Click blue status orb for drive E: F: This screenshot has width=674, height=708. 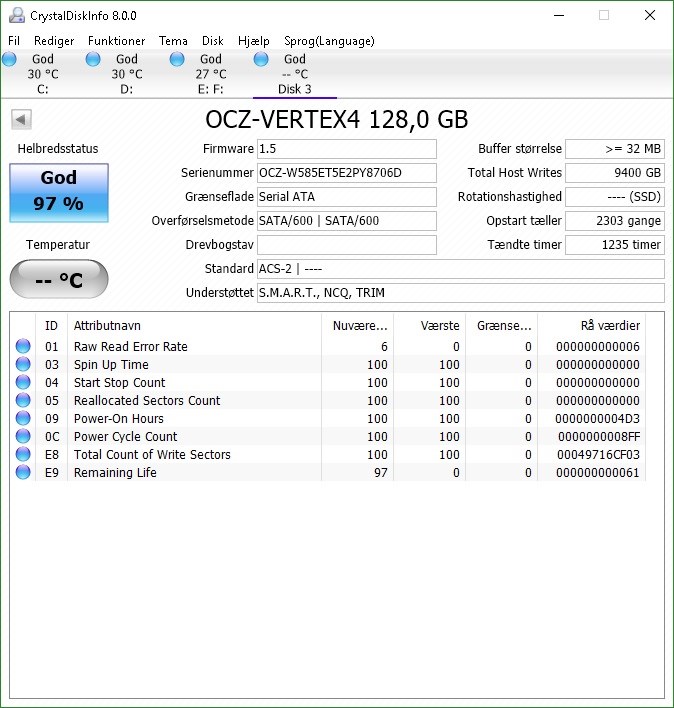[x=177, y=59]
